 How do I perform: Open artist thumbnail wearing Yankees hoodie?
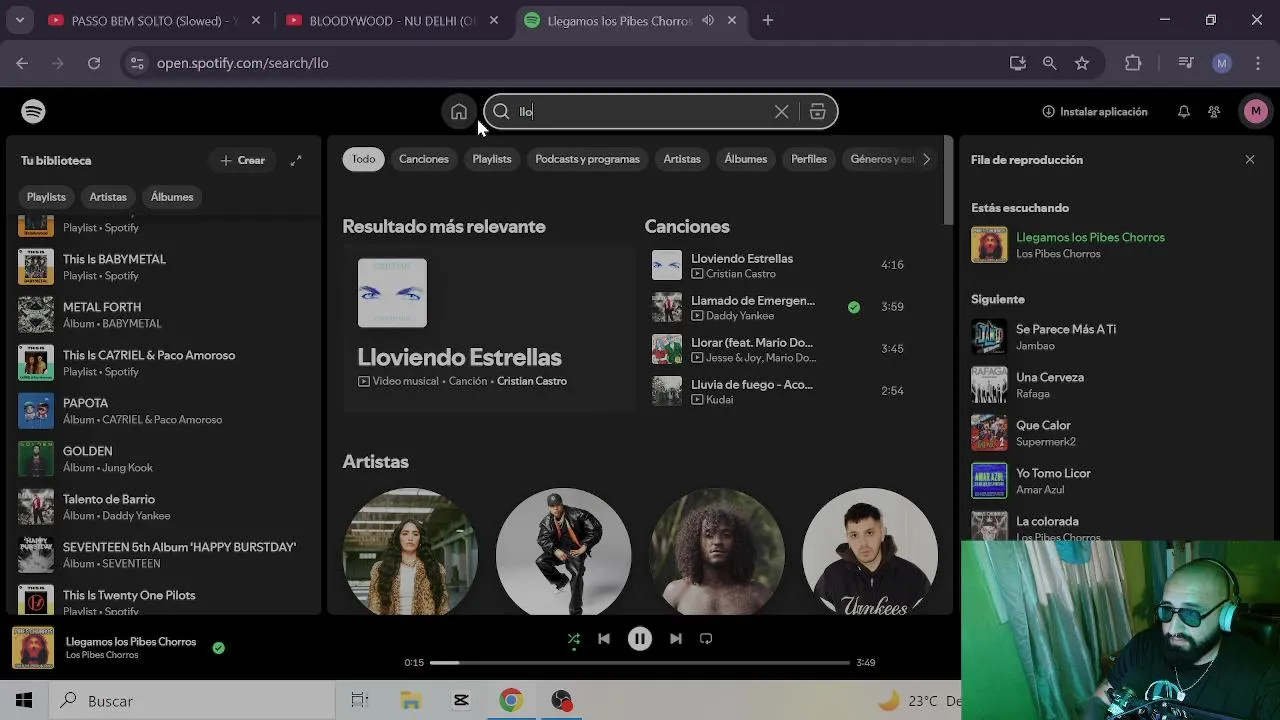click(x=870, y=551)
